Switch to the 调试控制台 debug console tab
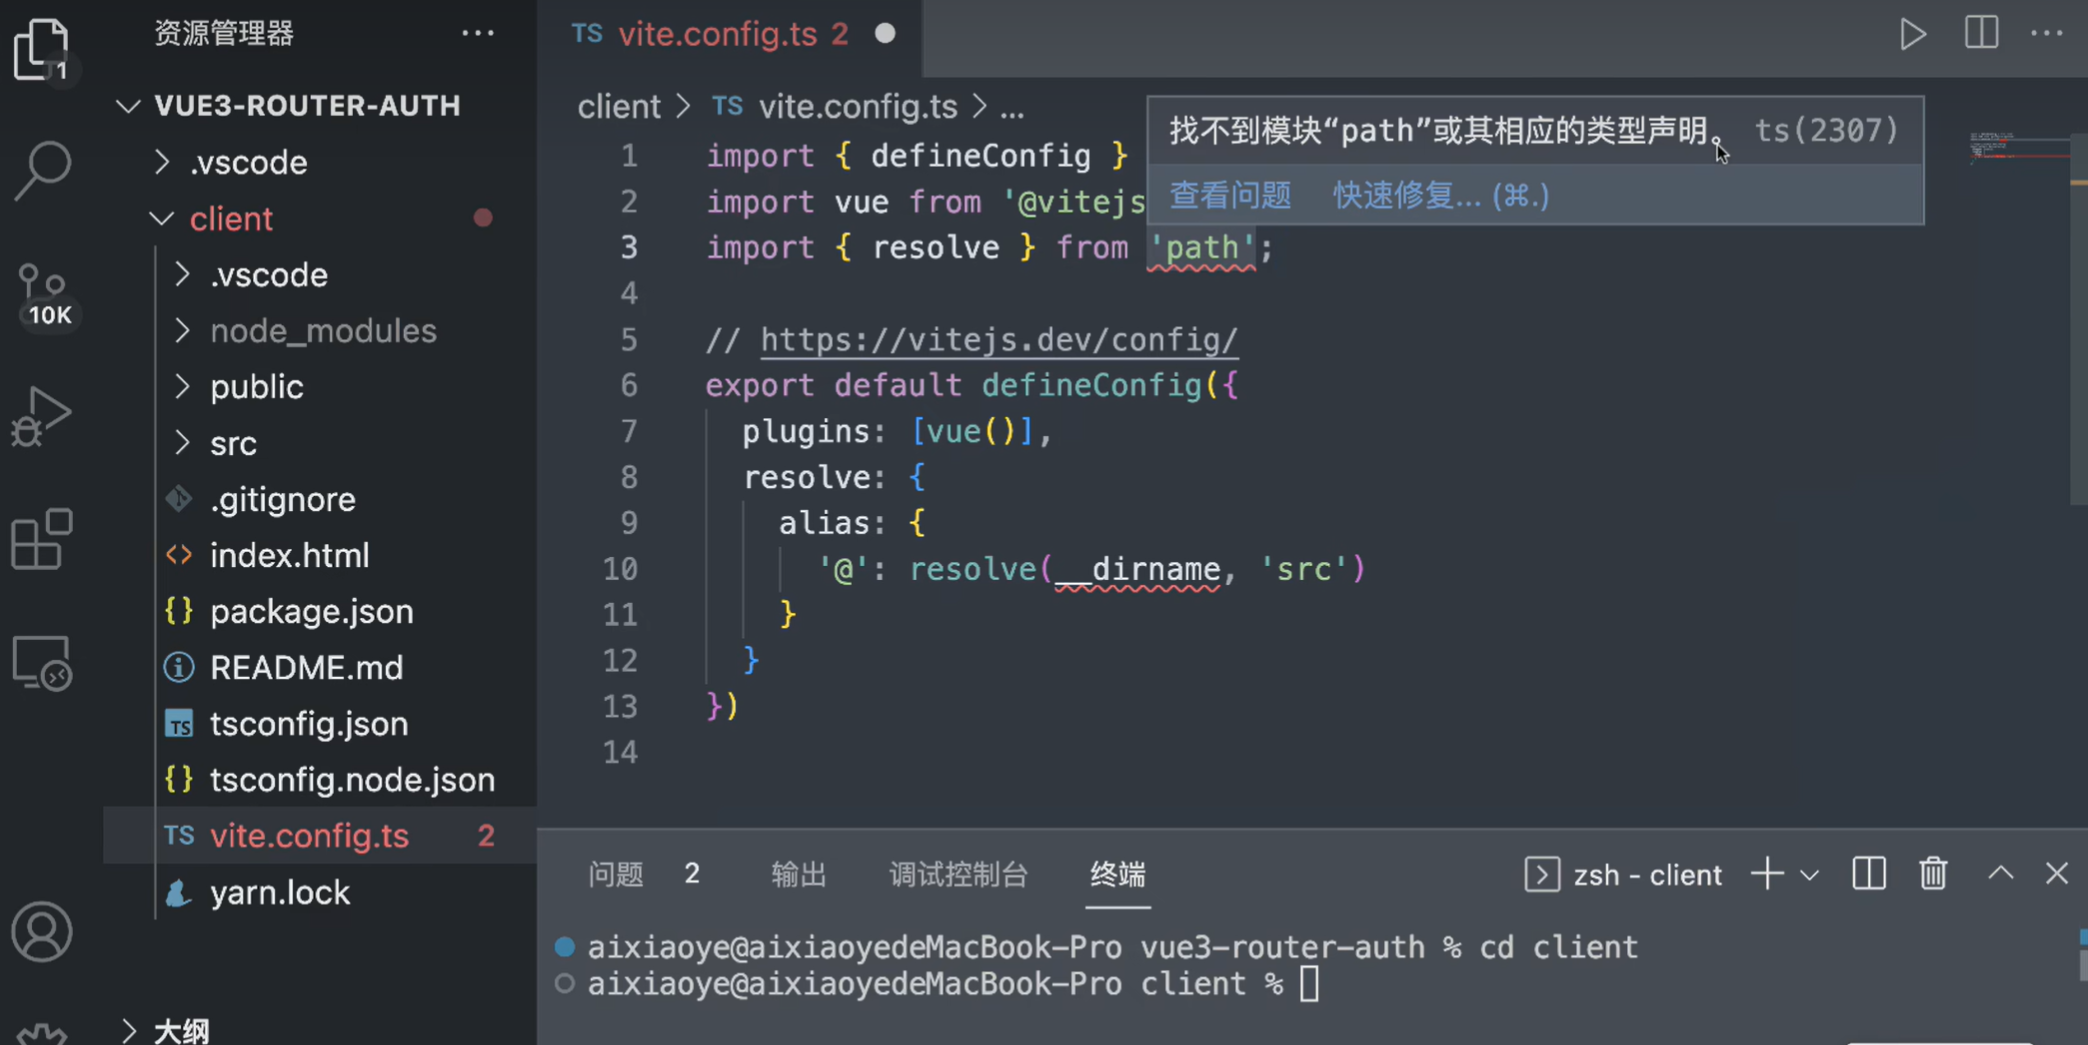 pyautogui.click(x=958, y=874)
